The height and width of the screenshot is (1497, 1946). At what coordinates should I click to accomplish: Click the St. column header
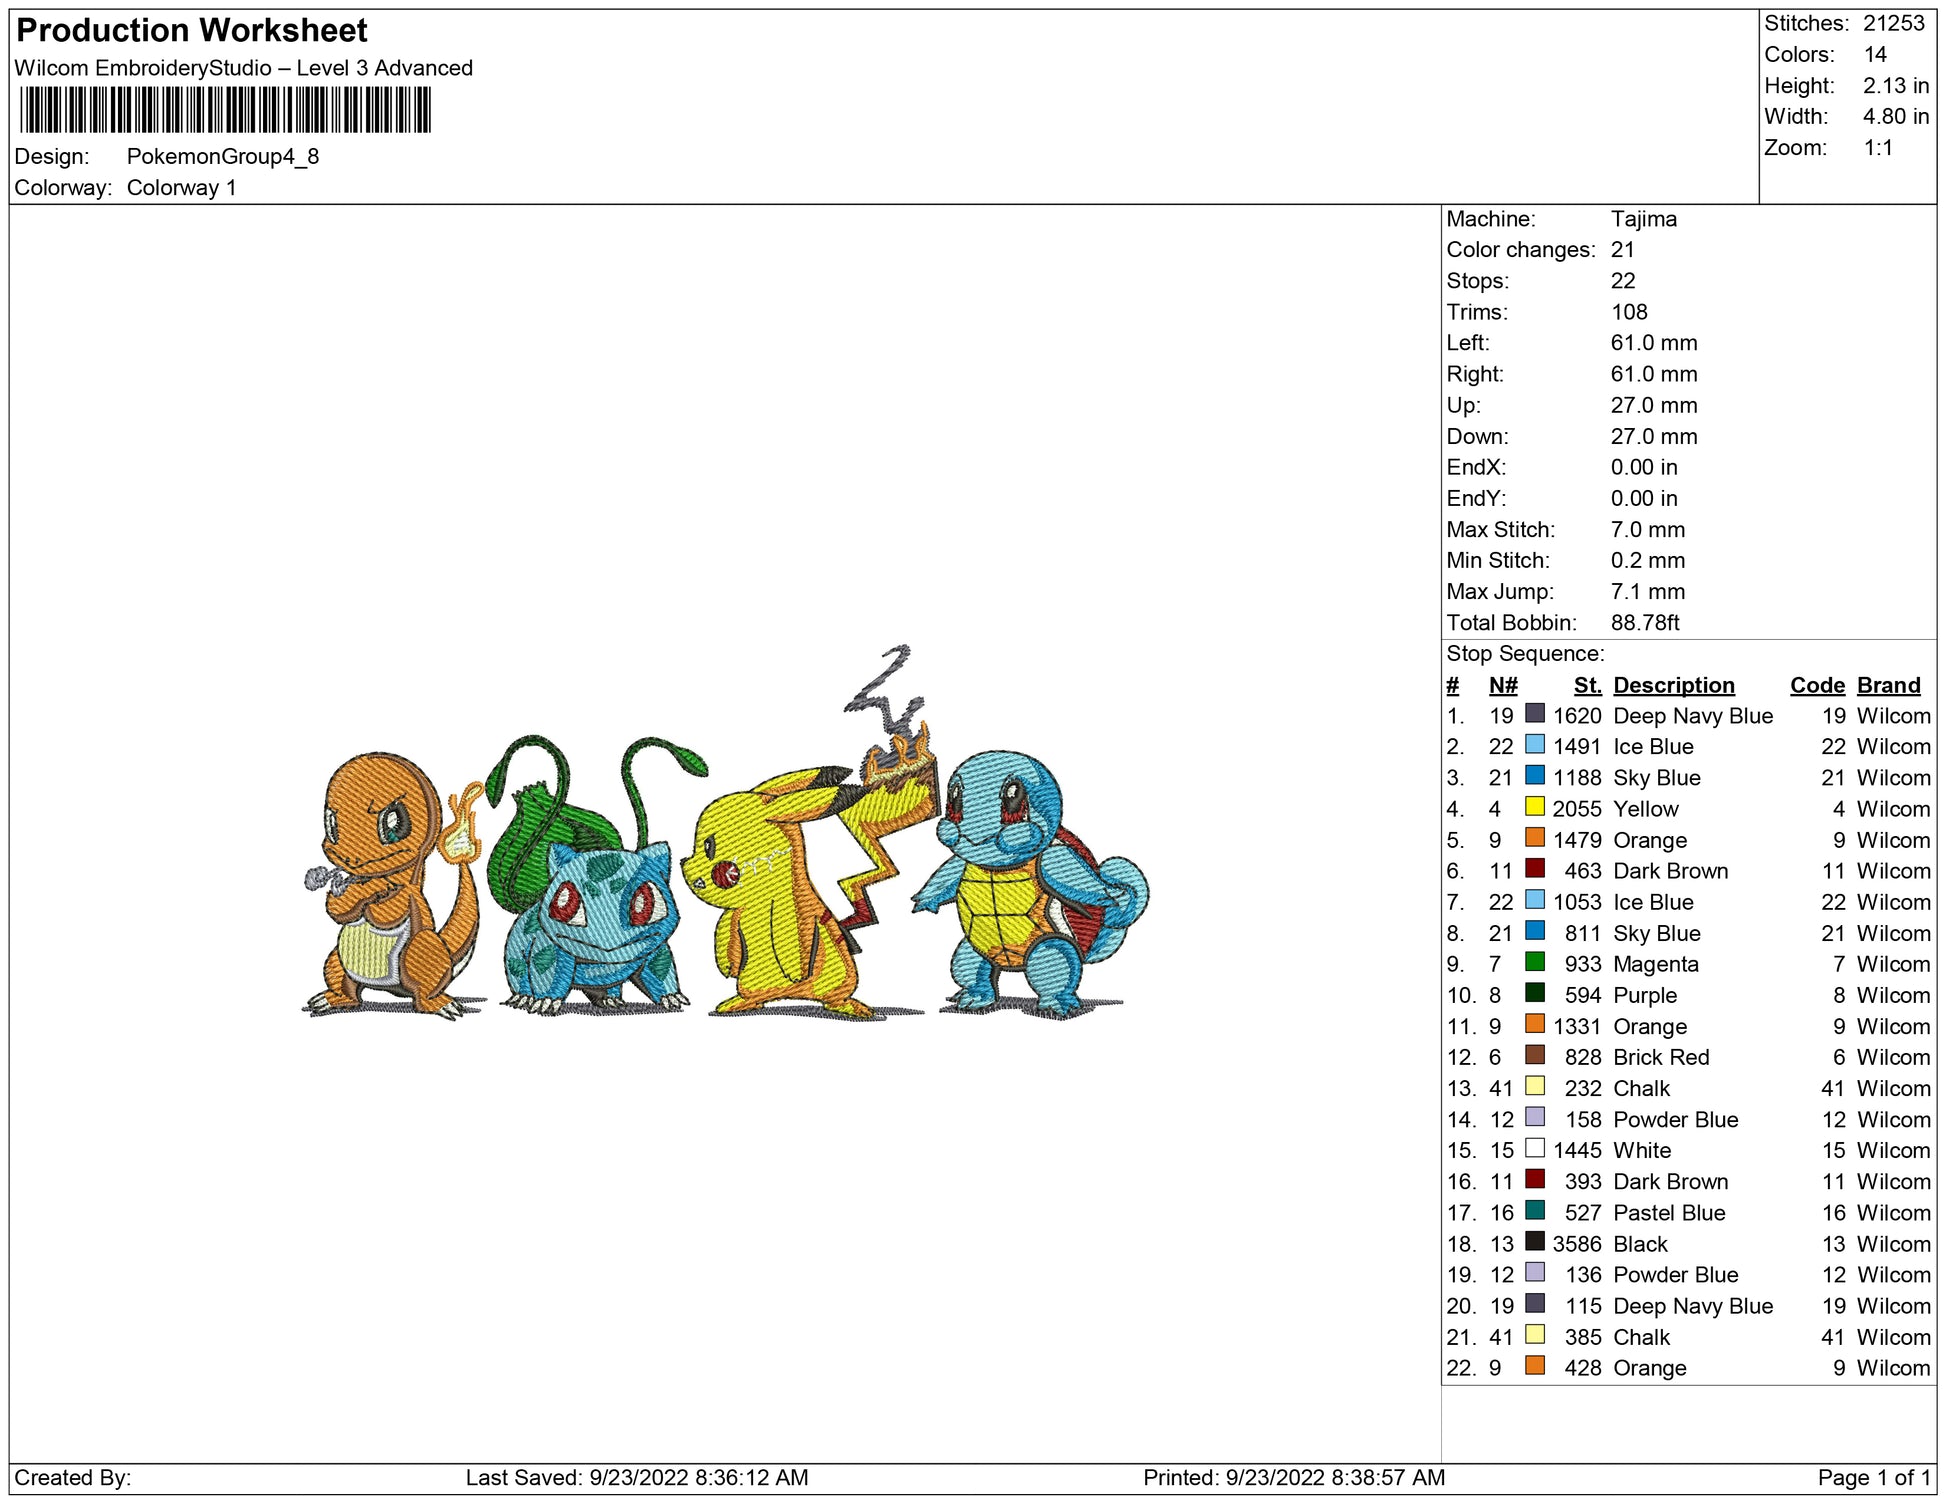point(1586,685)
